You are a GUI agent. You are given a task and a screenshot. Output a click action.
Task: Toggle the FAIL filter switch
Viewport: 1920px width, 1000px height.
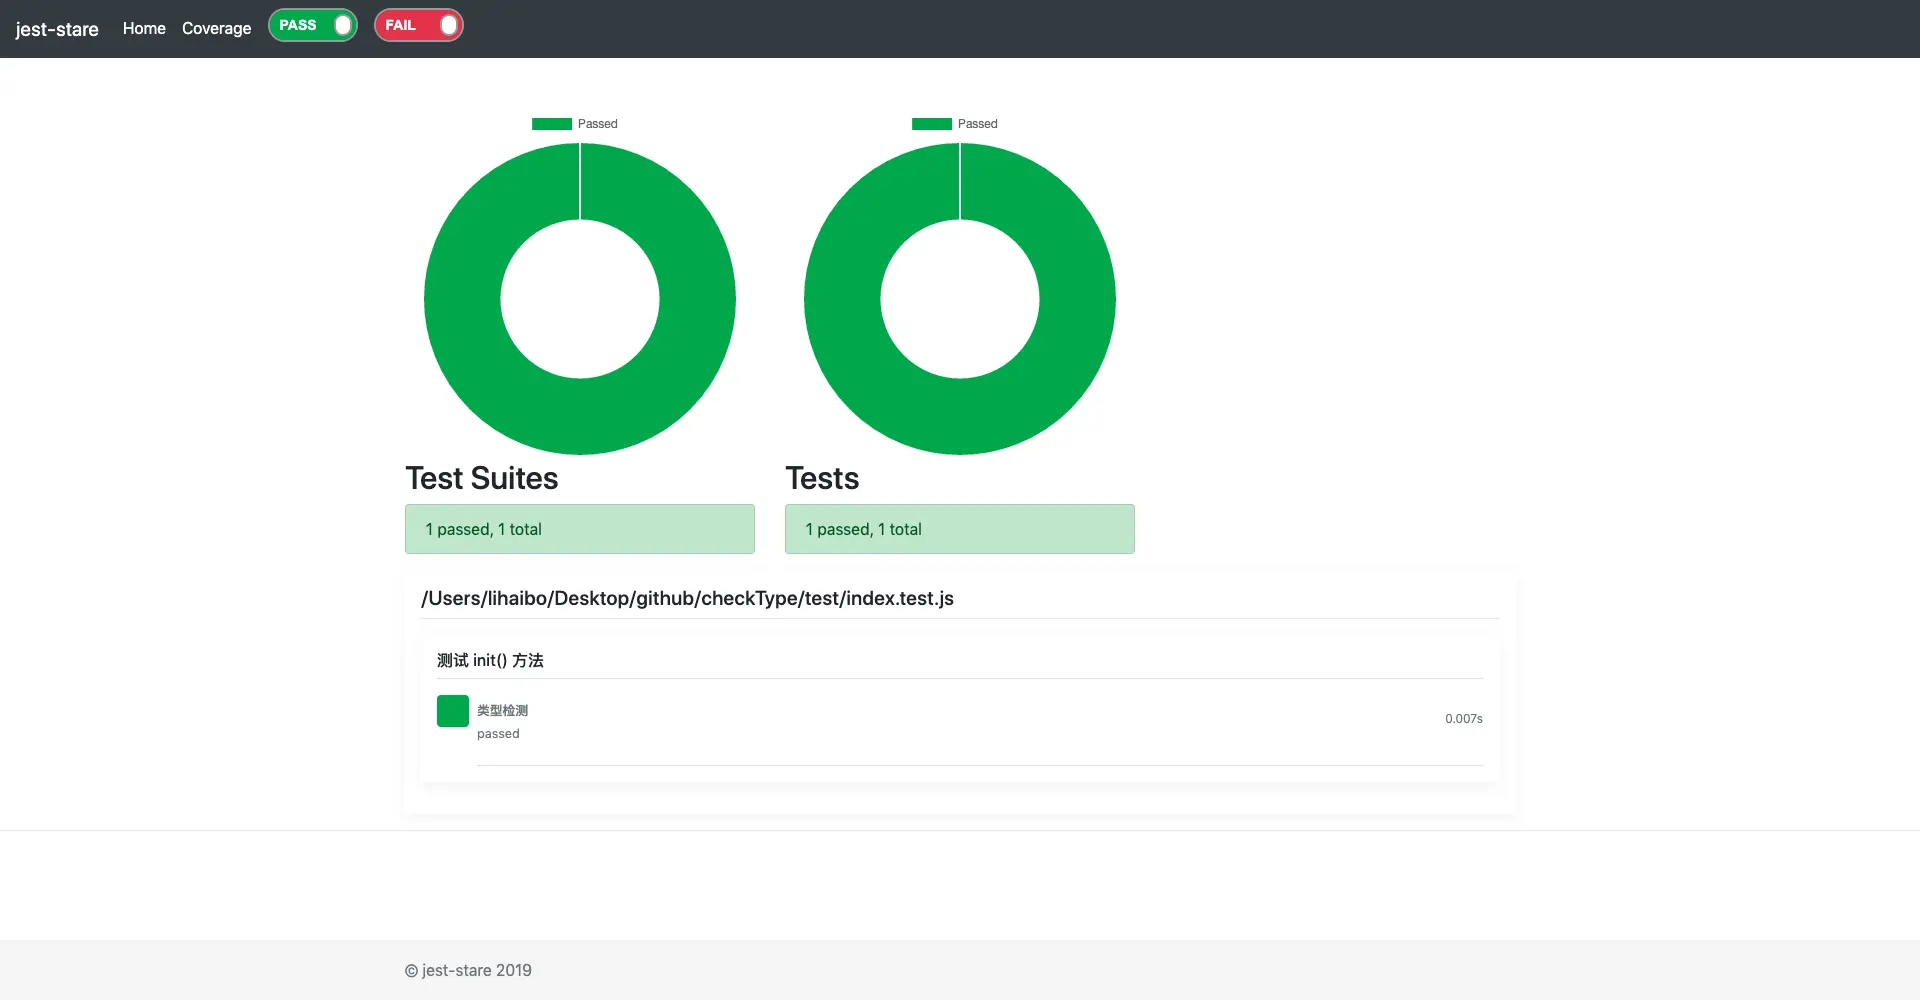pos(419,25)
